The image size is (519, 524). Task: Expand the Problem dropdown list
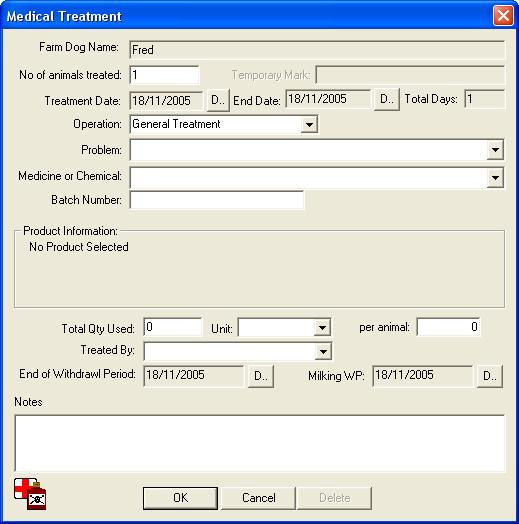coord(495,150)
